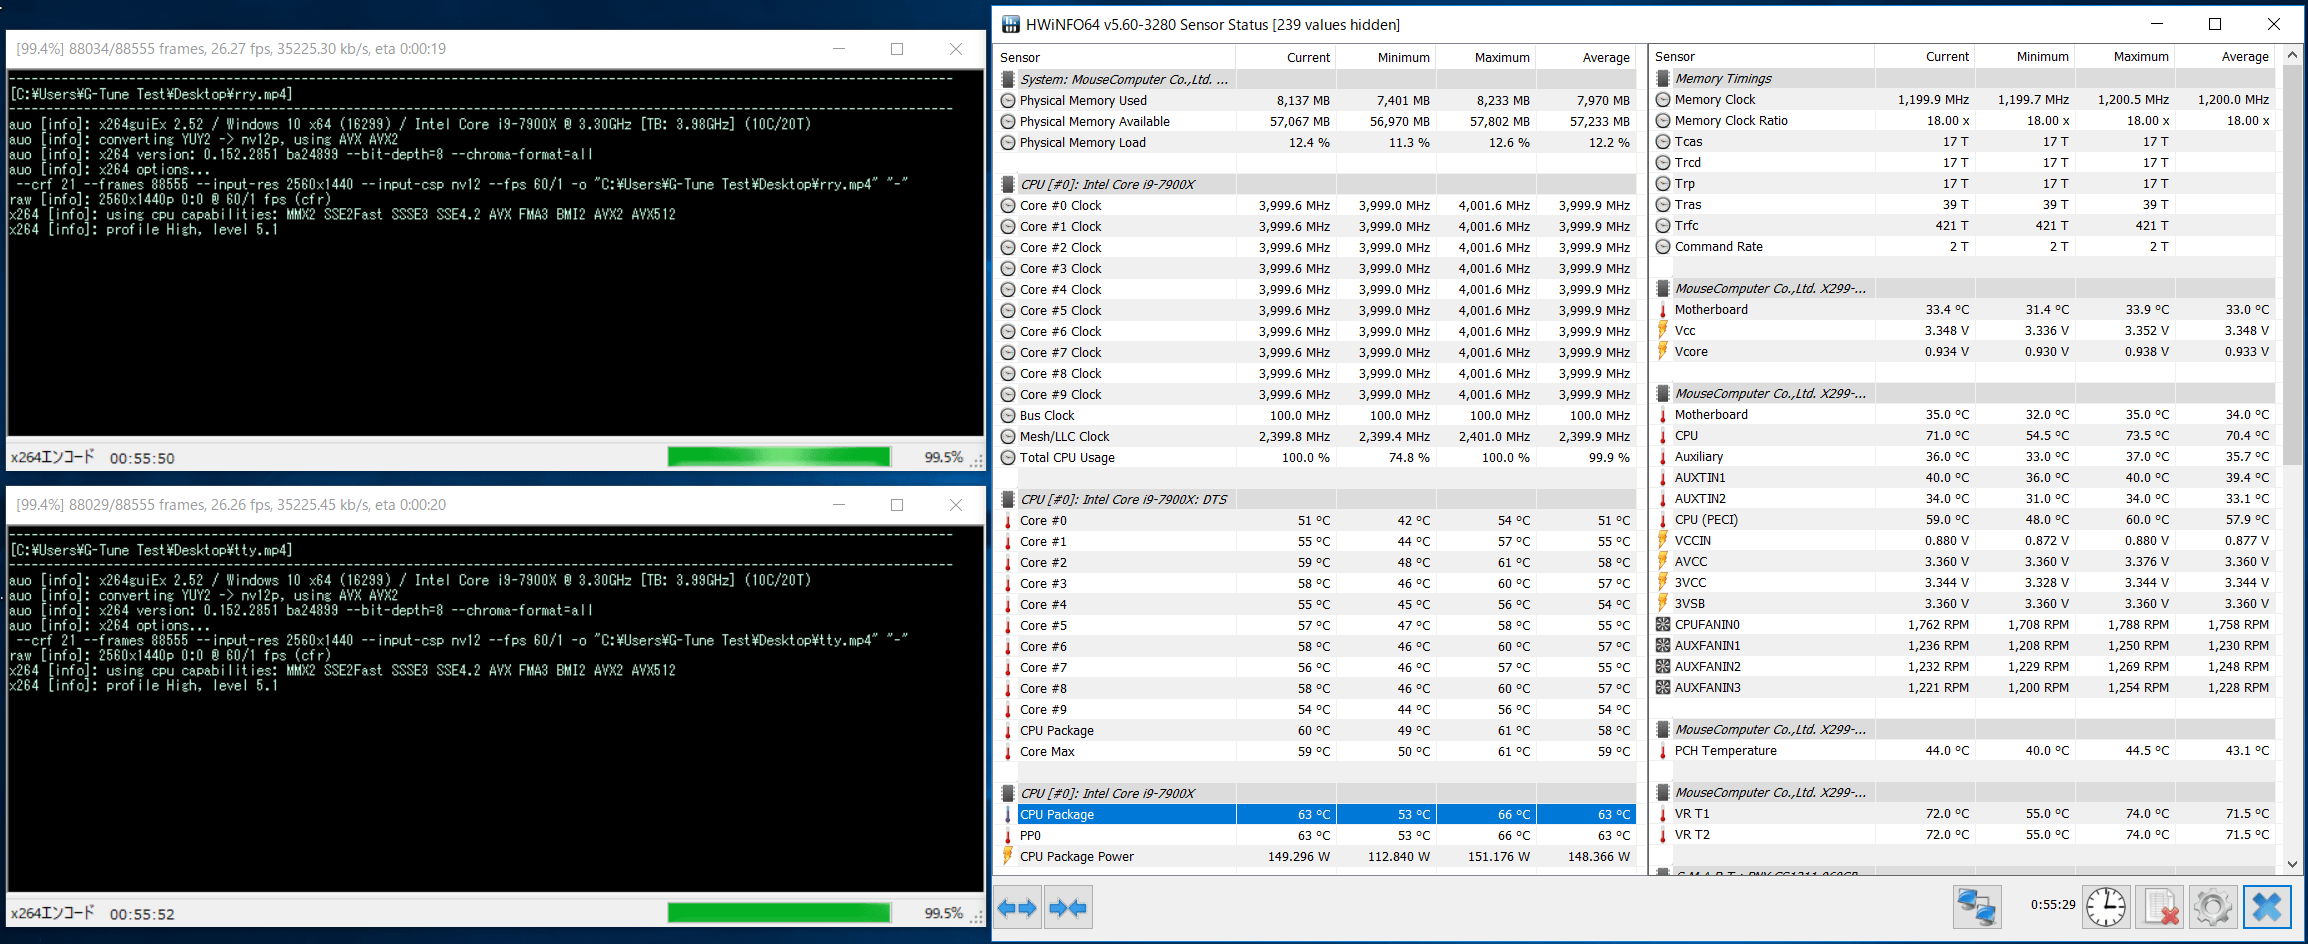Select the AUXFANIN1 row
This screenshot has height=944, width=2308.
point(1963,646)
